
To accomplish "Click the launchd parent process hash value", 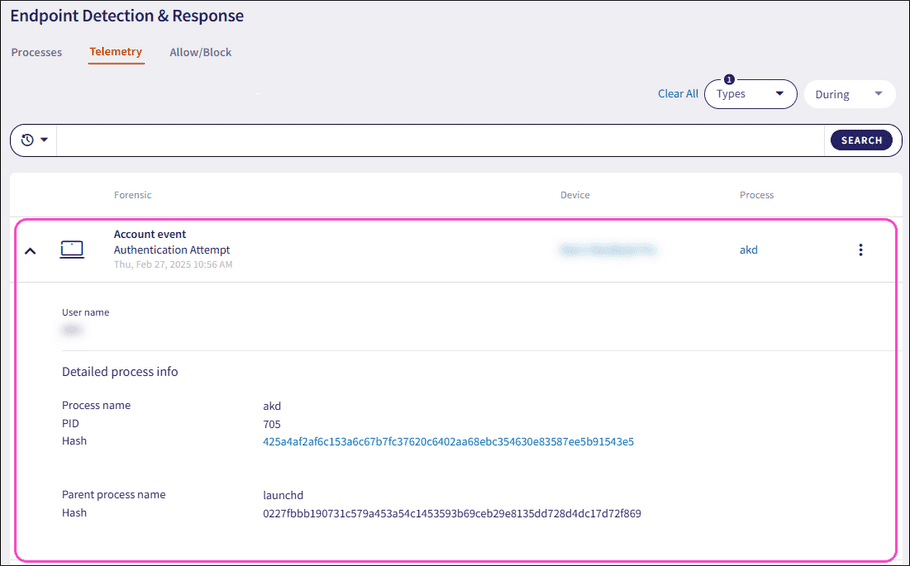I will coord(452,513).
